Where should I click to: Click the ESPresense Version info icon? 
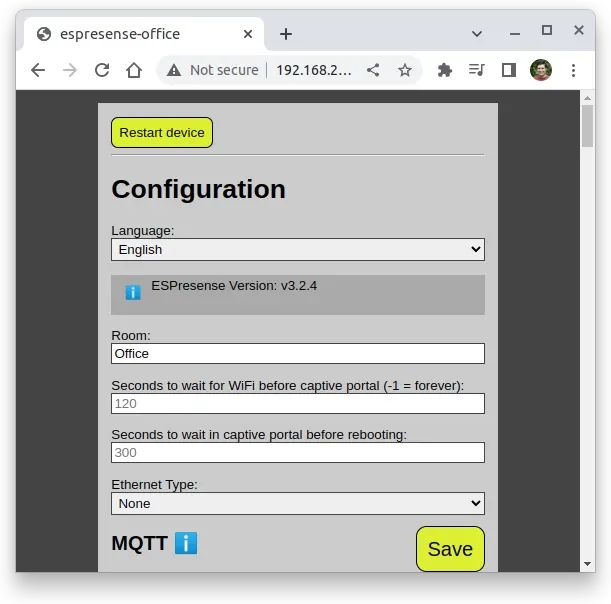click(133, 292)
